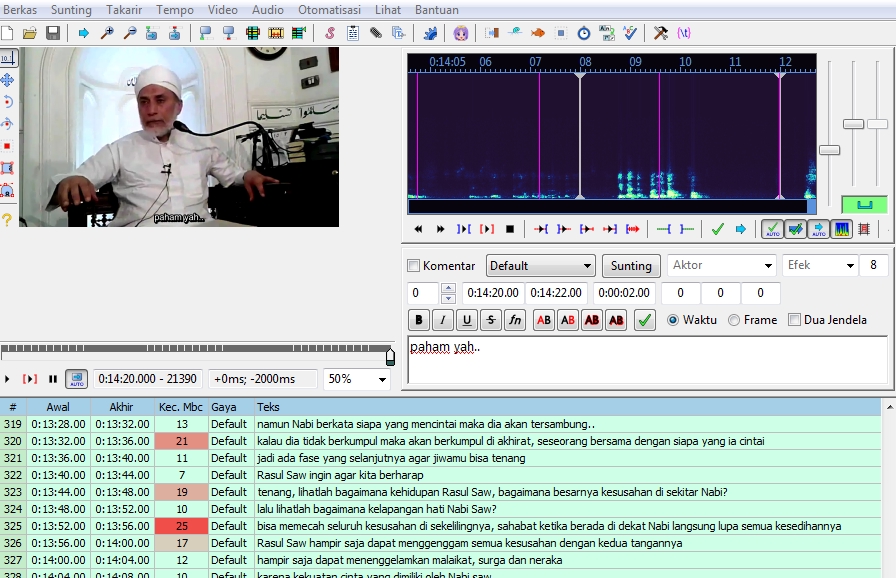The width and height of the screenshot is (896, 578).
Task: Click the Bold B formatting button
Action: point(419,320)
